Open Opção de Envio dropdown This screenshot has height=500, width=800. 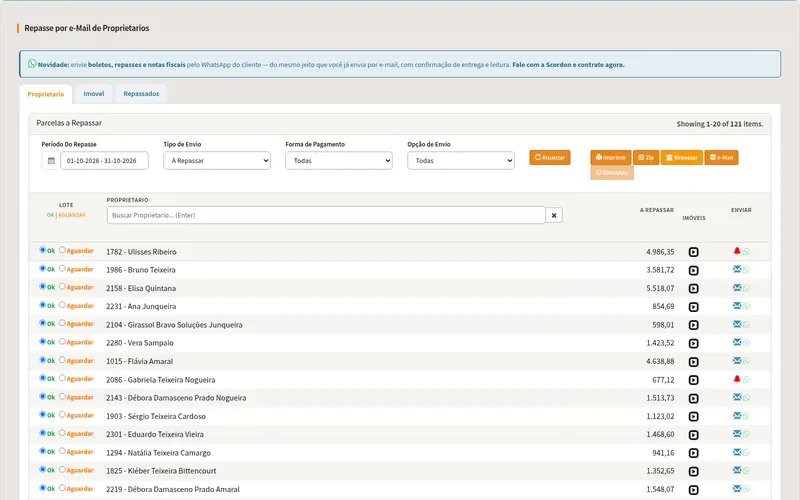click(461, 161)
